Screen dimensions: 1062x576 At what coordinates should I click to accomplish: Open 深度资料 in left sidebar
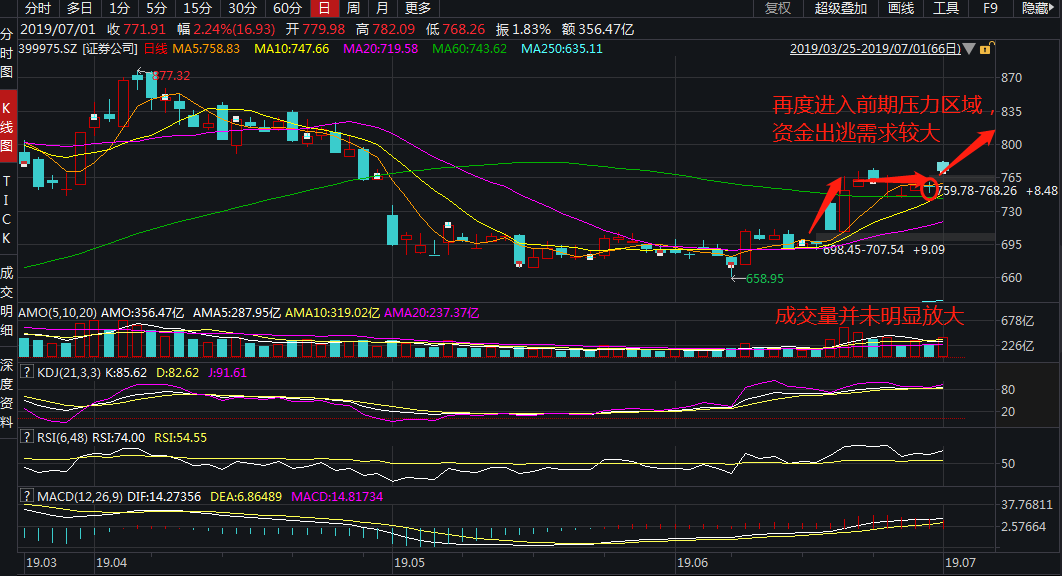tap(7, 393)
